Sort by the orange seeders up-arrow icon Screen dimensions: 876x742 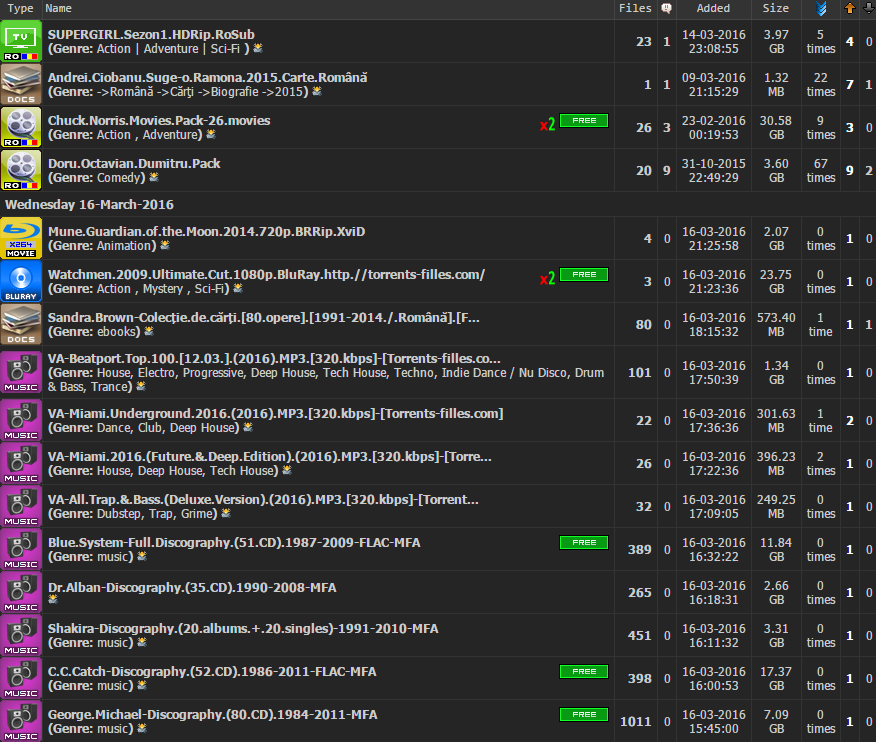click(850, 8)
